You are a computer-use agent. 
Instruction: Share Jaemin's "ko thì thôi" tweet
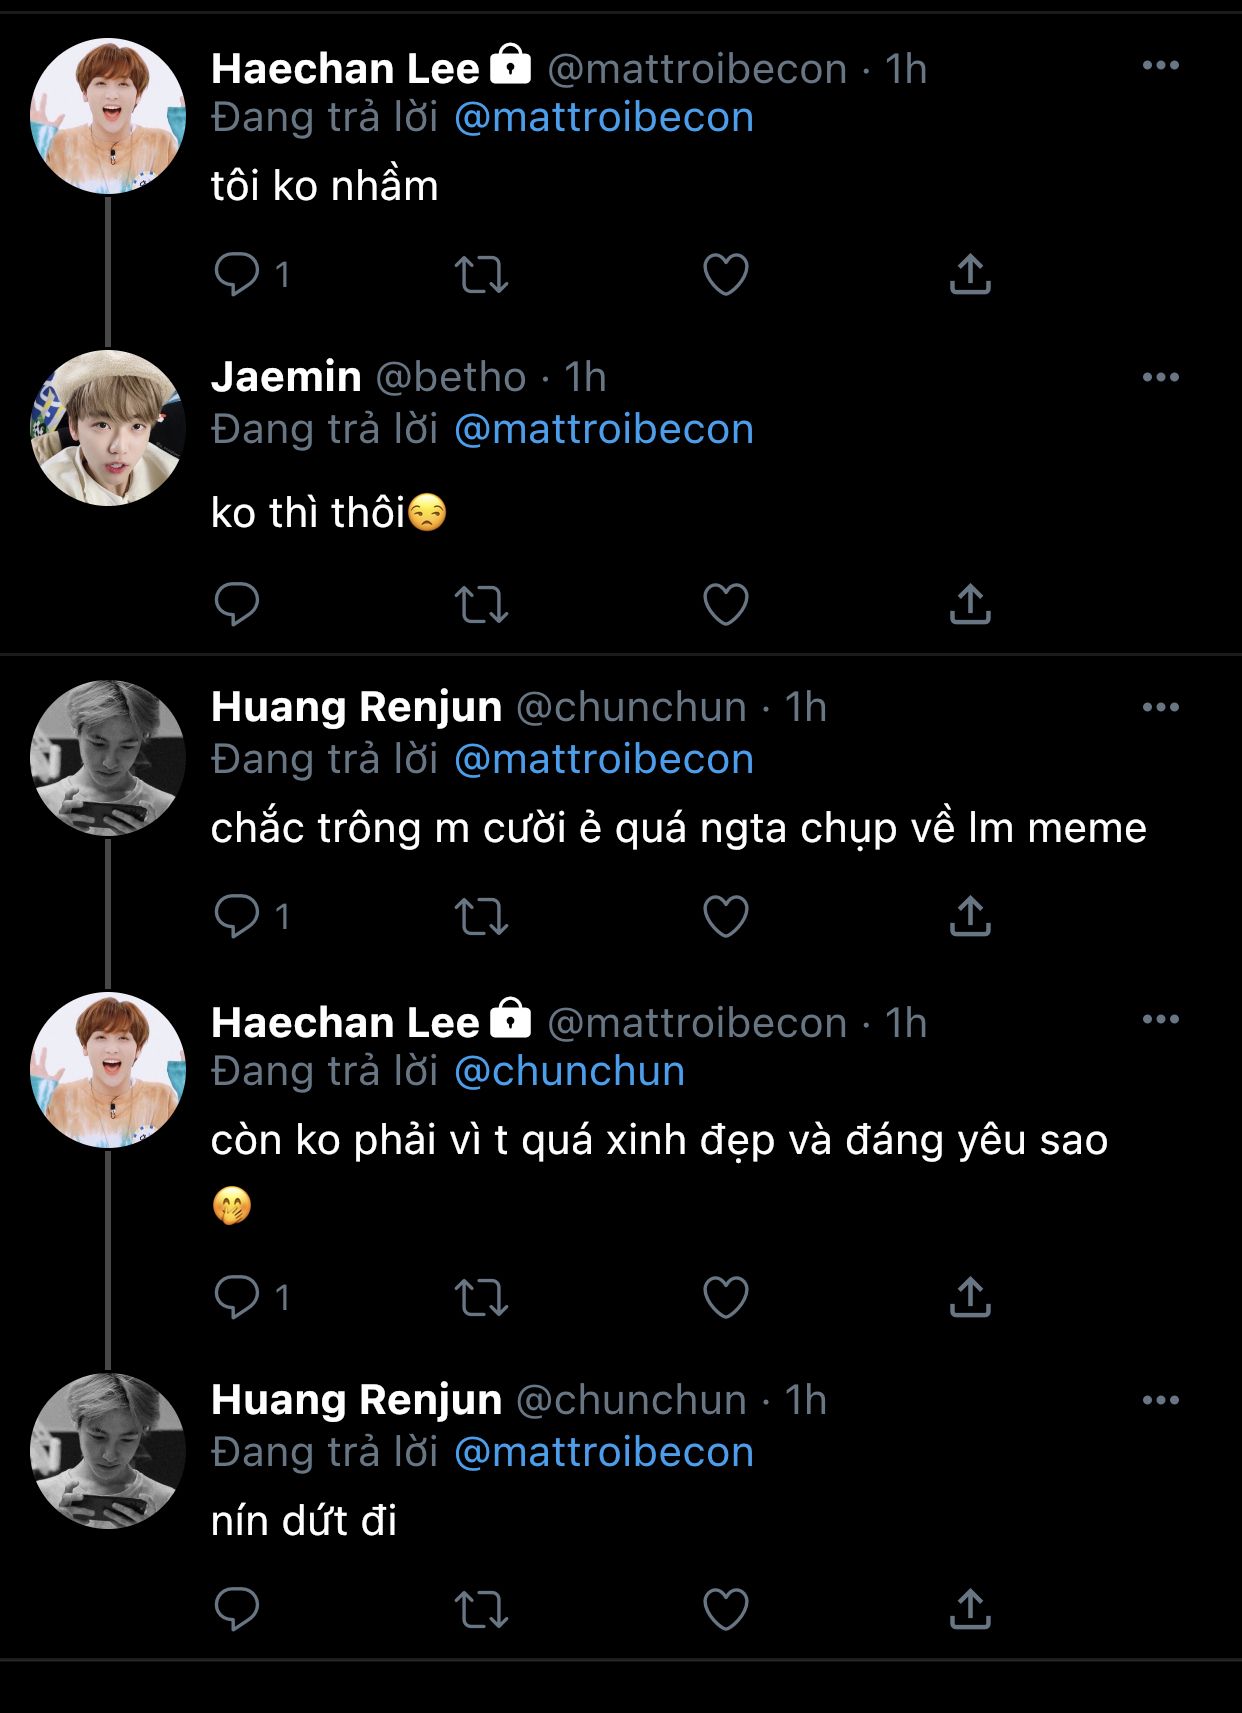click(969, 604)
